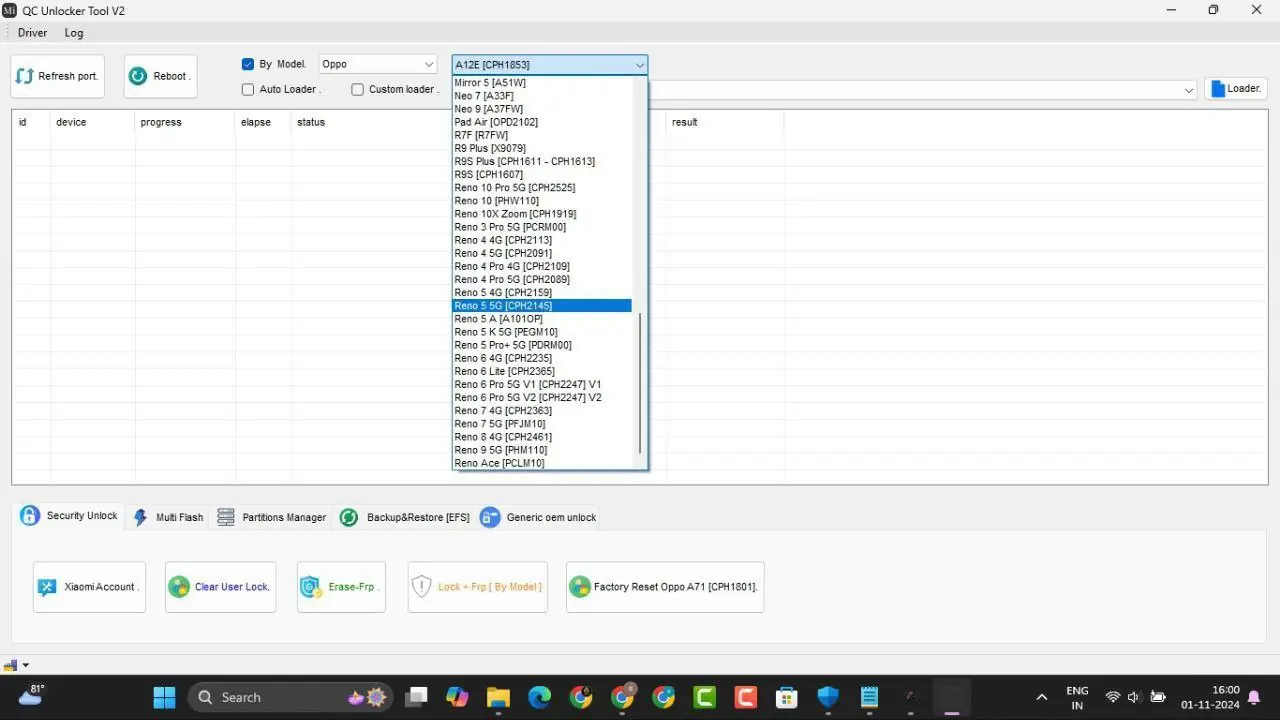The height and width of the screenshot is (720, 1280).
Task: Switch to the Generic oem unlock tab
Action: (x=539, y=517)
